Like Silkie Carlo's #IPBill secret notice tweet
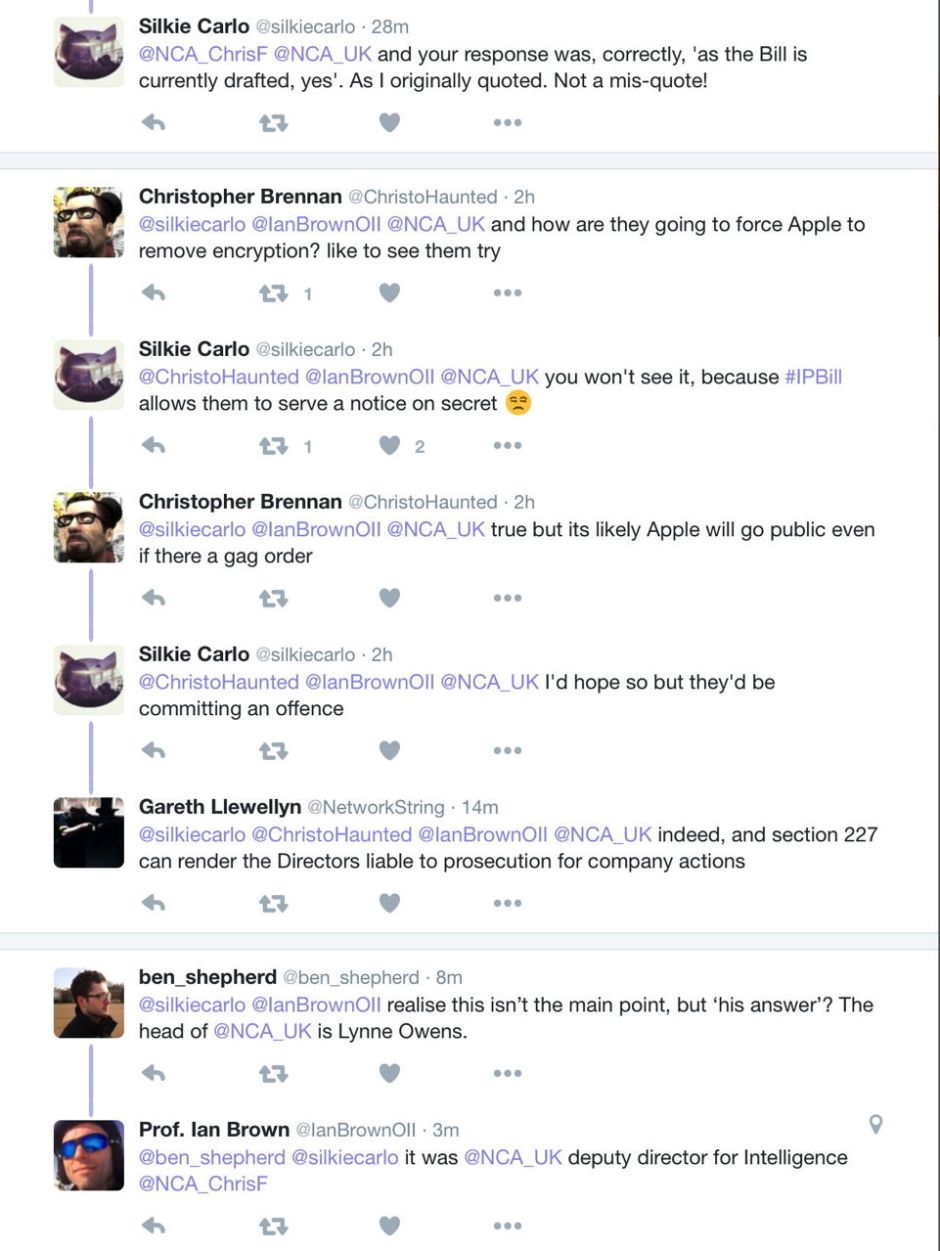Viewport: 940px width, 1251px height. 389,445
